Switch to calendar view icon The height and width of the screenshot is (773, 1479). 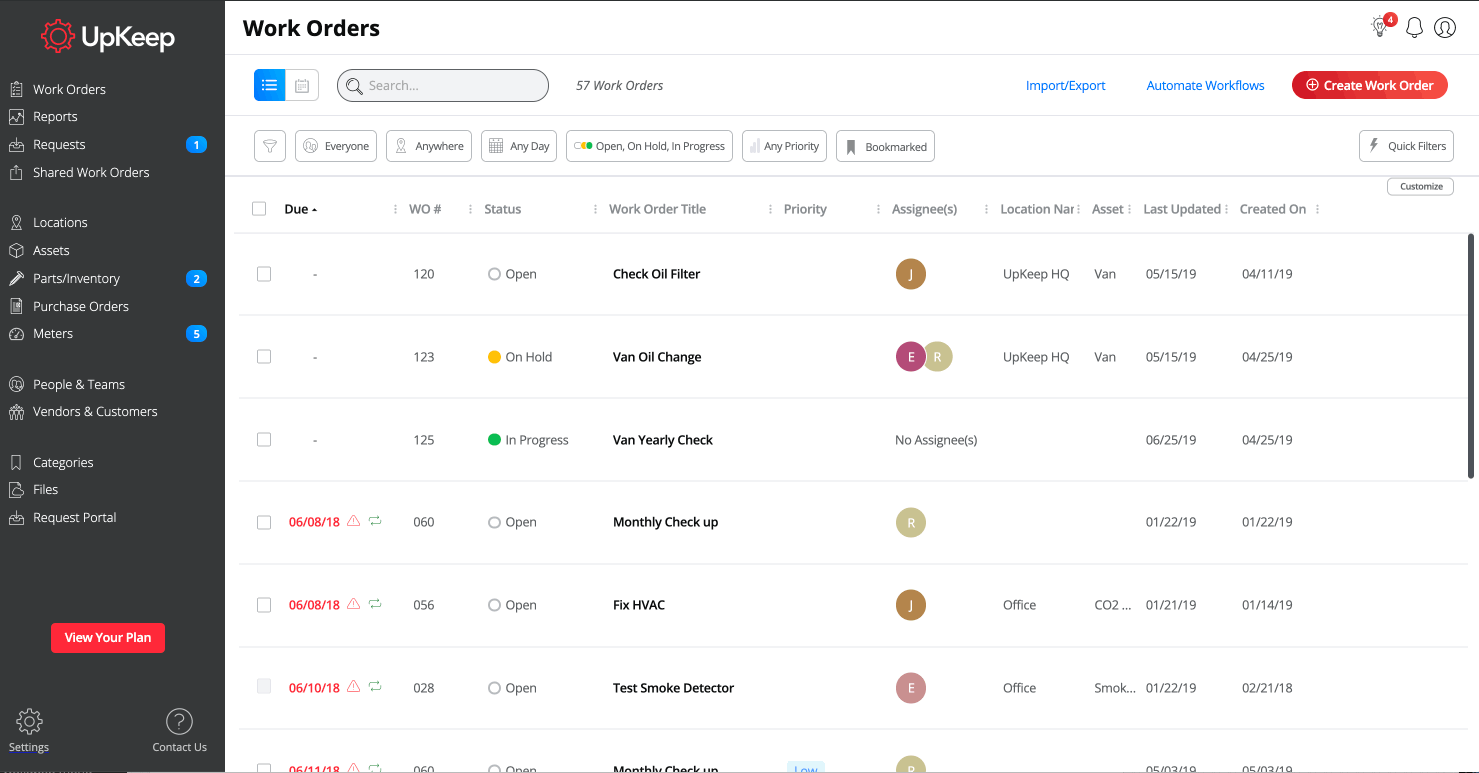coord(302,86)
